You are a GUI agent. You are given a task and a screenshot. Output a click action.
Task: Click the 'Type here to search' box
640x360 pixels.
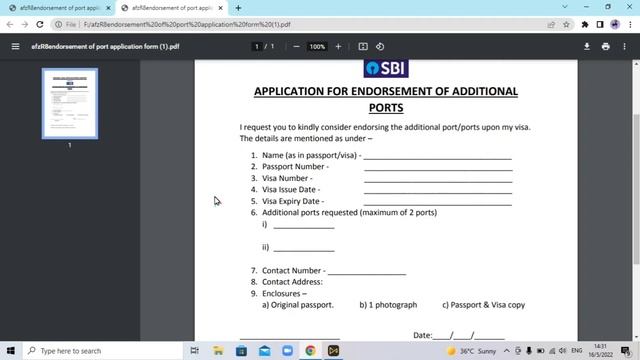[x=102, y=351]
